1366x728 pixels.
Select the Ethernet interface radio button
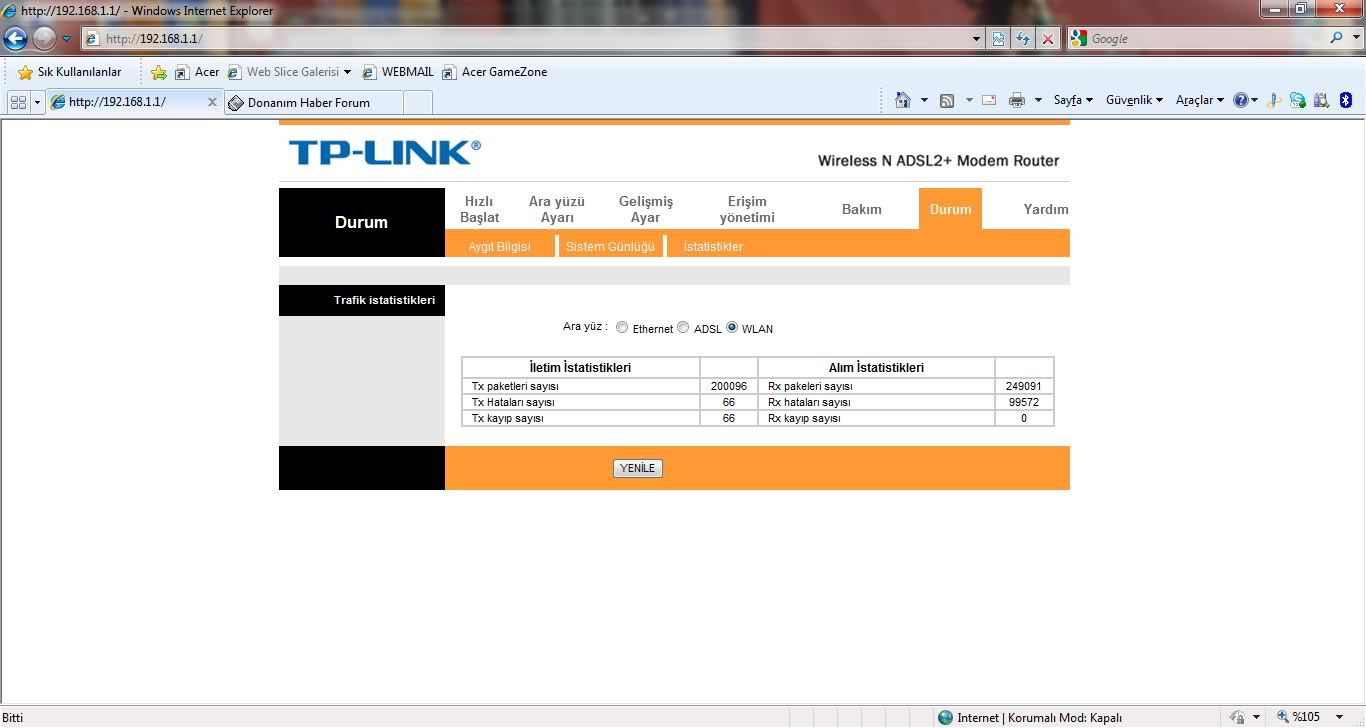click(x=622, y=327)
